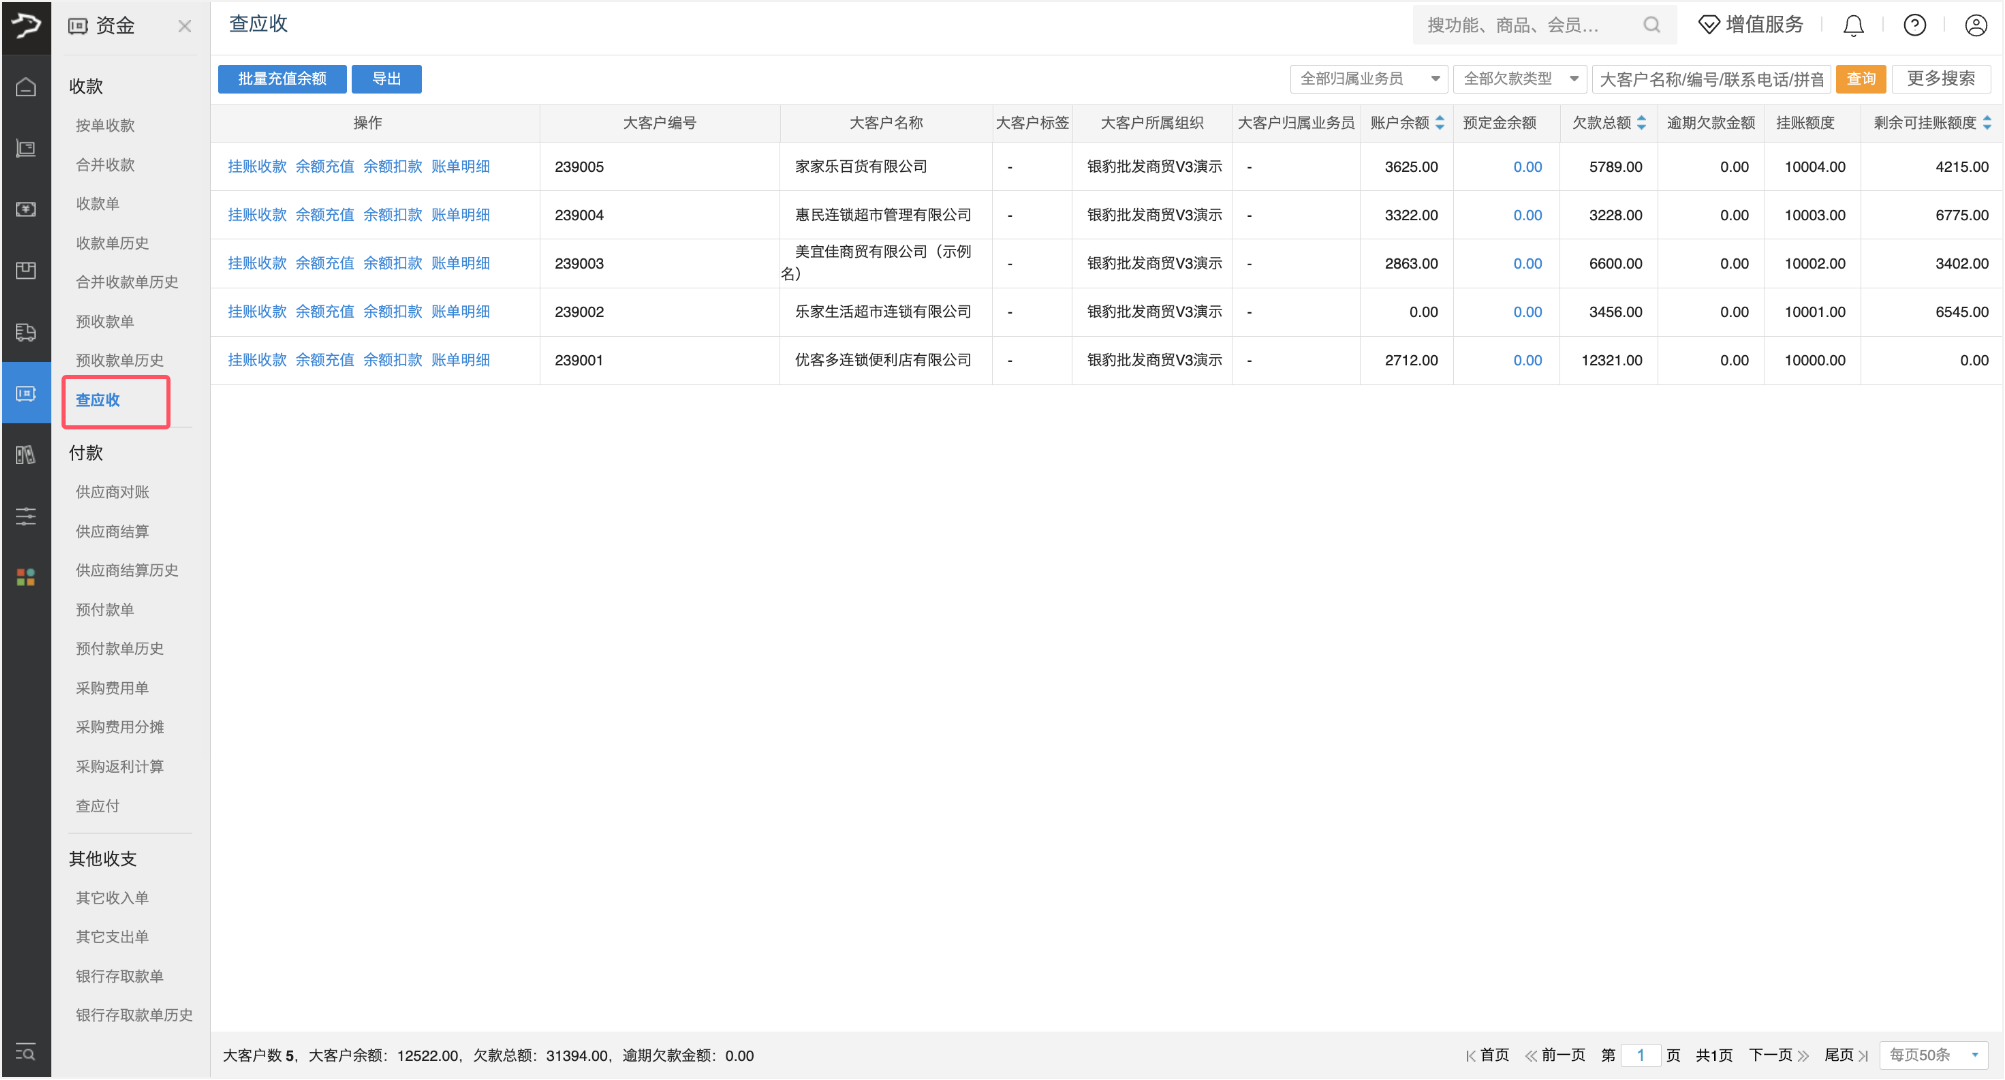Click 账单明细 link for customer 239005
Image resolution: width=2005 pixels, height=1080 pixels.
[460, 167]
